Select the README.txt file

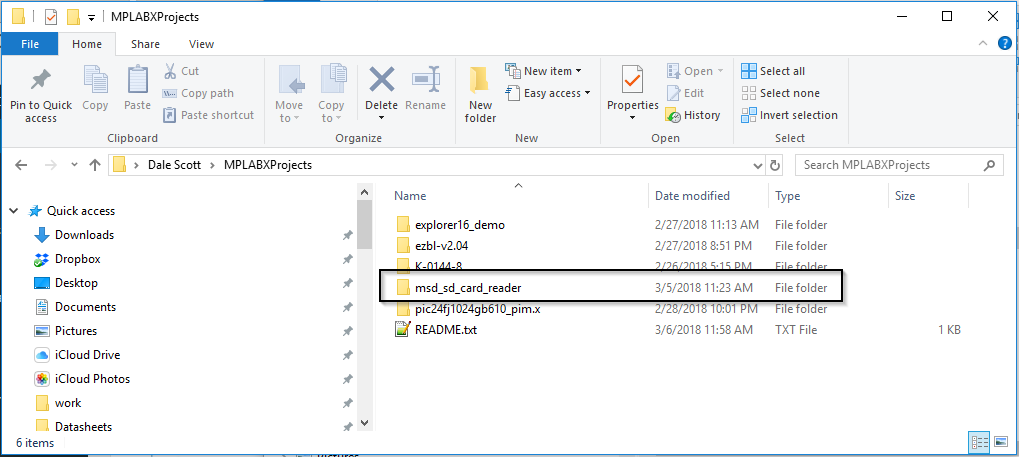coord(445,330)
